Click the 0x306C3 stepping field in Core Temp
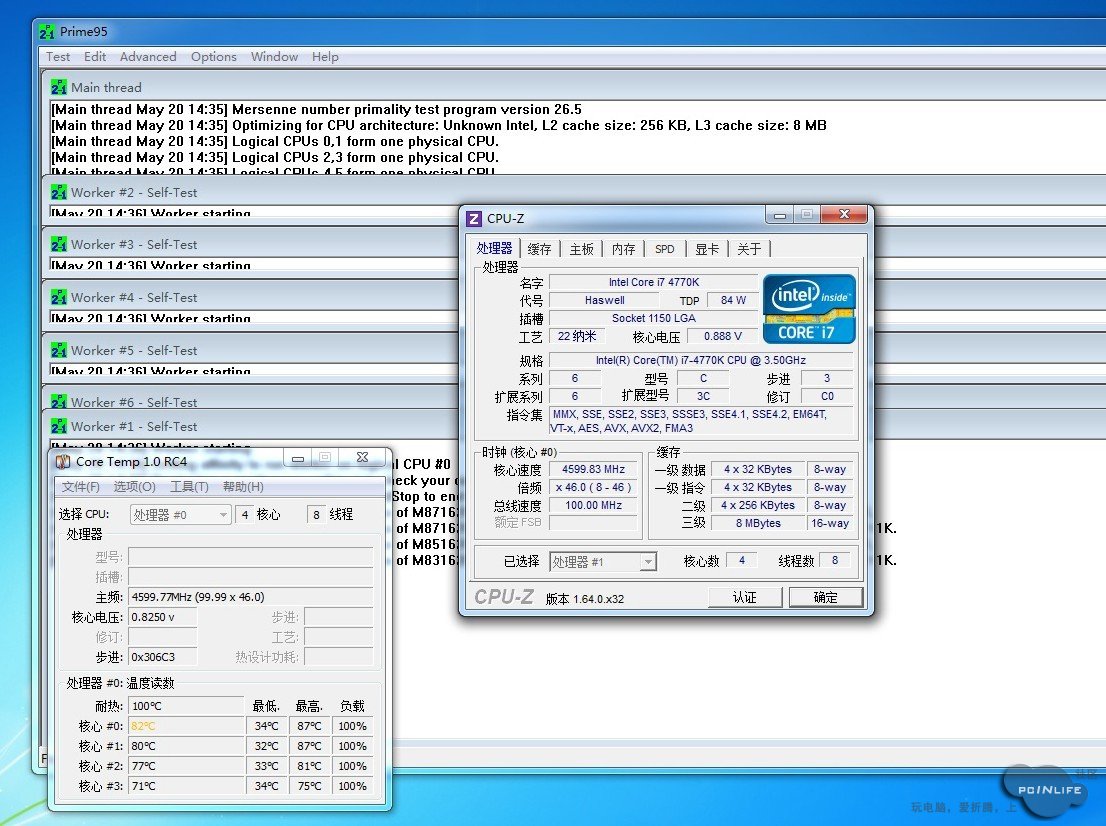This screenshot has height=826, width=1106. coord(162,657)
